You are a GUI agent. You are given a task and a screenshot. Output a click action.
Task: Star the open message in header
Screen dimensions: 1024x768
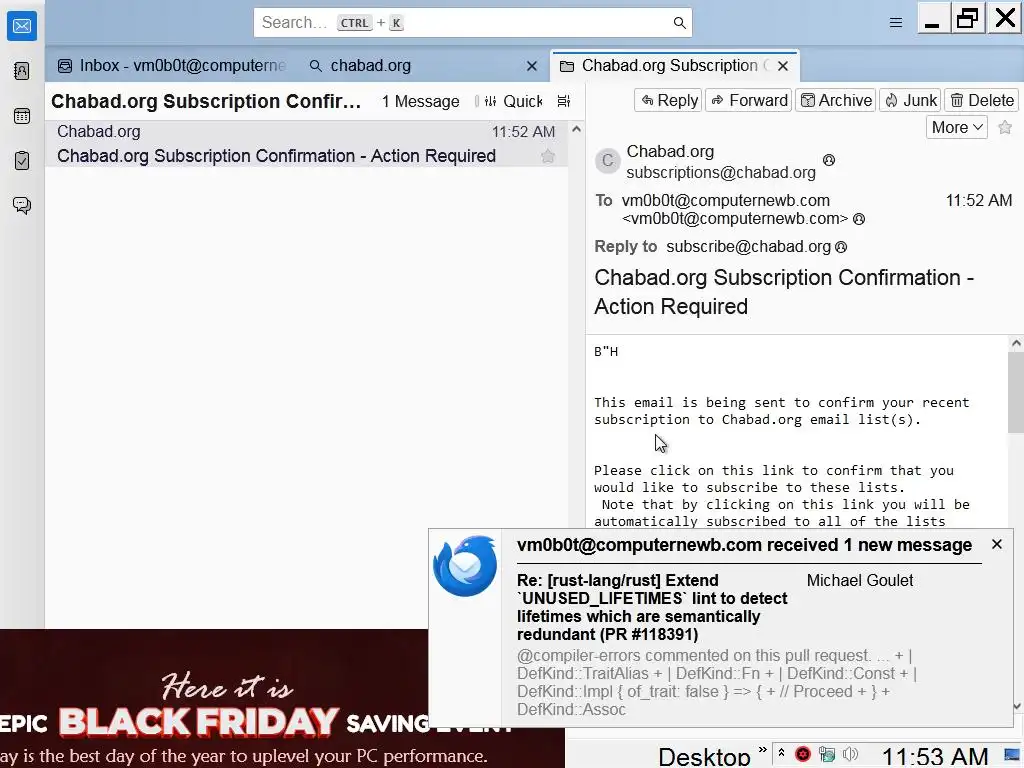(1005, 127)
